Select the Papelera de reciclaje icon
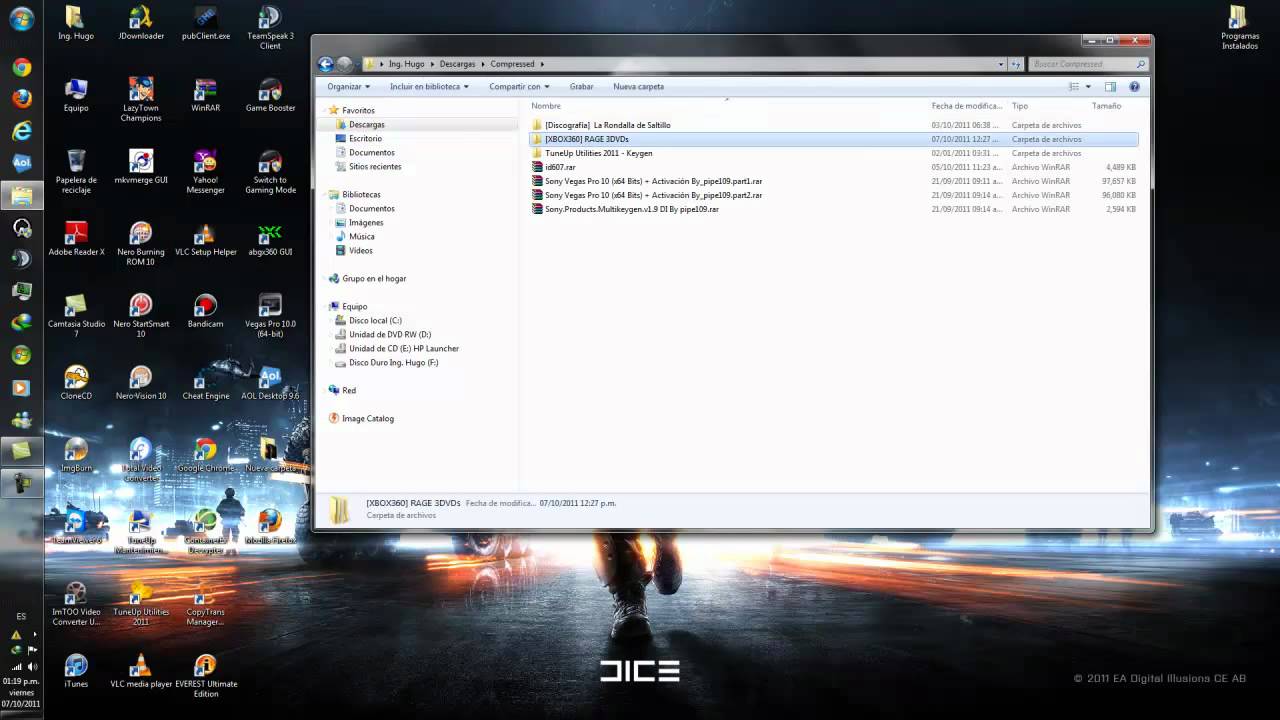Screen dimensions: 1280x720 tap(76, 171)
